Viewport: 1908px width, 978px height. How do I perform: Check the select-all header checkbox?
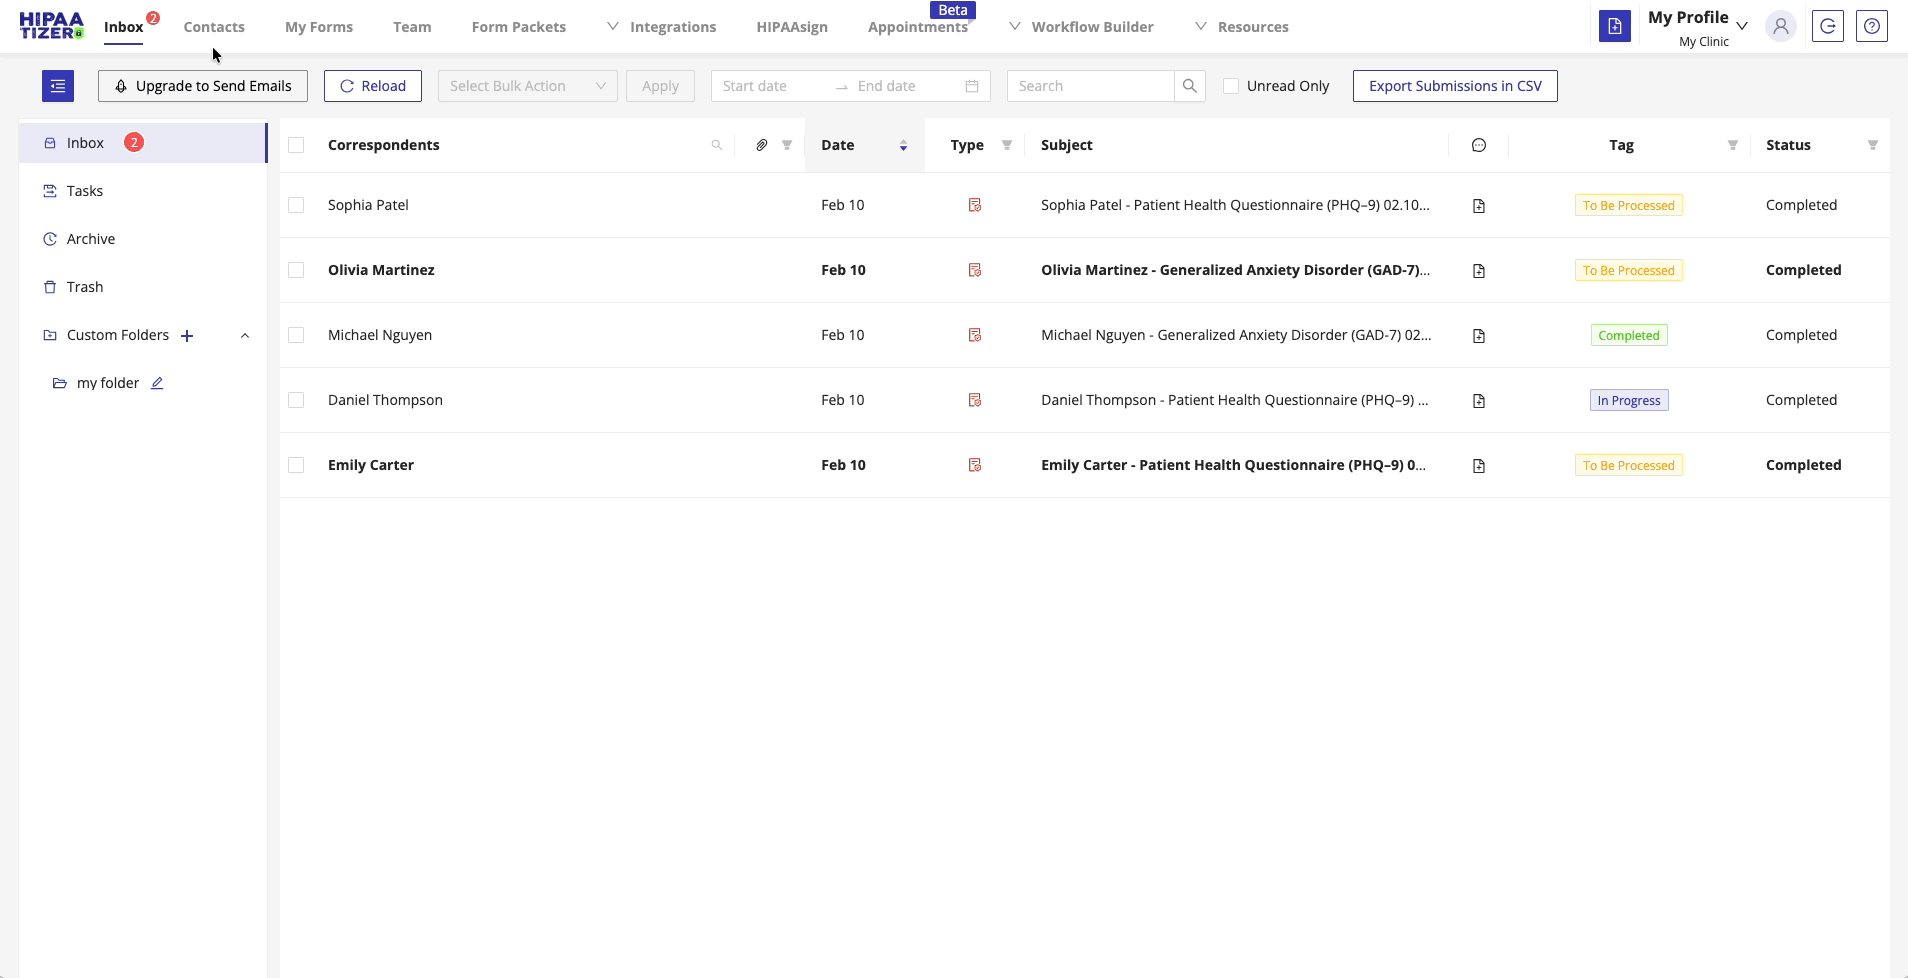tap(296, 145)
